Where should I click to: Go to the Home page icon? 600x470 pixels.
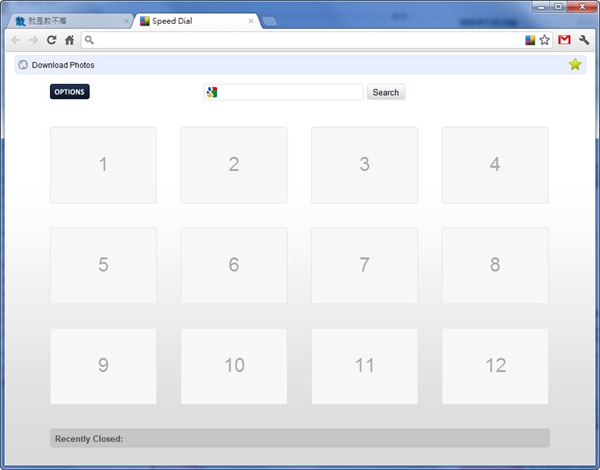coord(69,40)
